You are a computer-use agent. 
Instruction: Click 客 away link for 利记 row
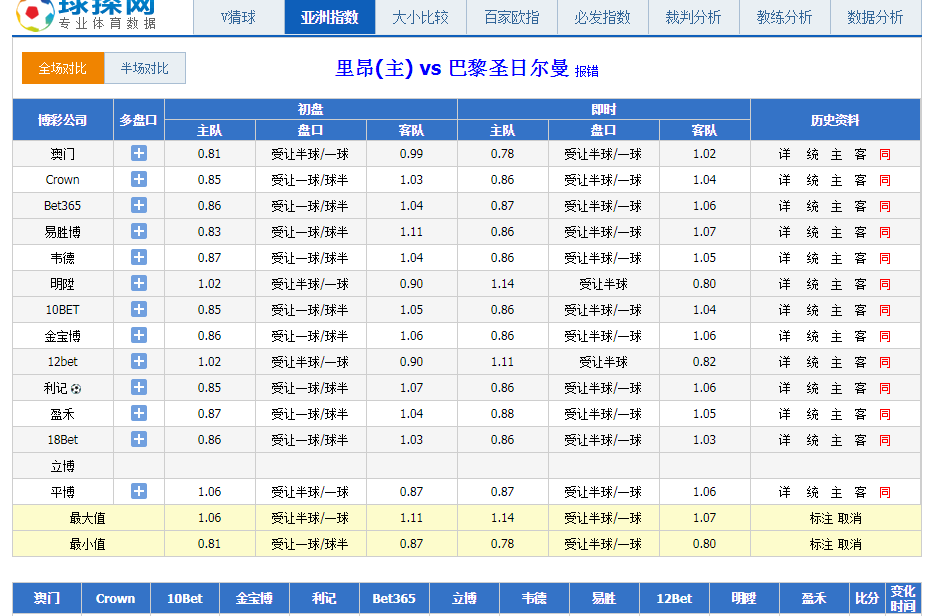[x=860, y=388]
